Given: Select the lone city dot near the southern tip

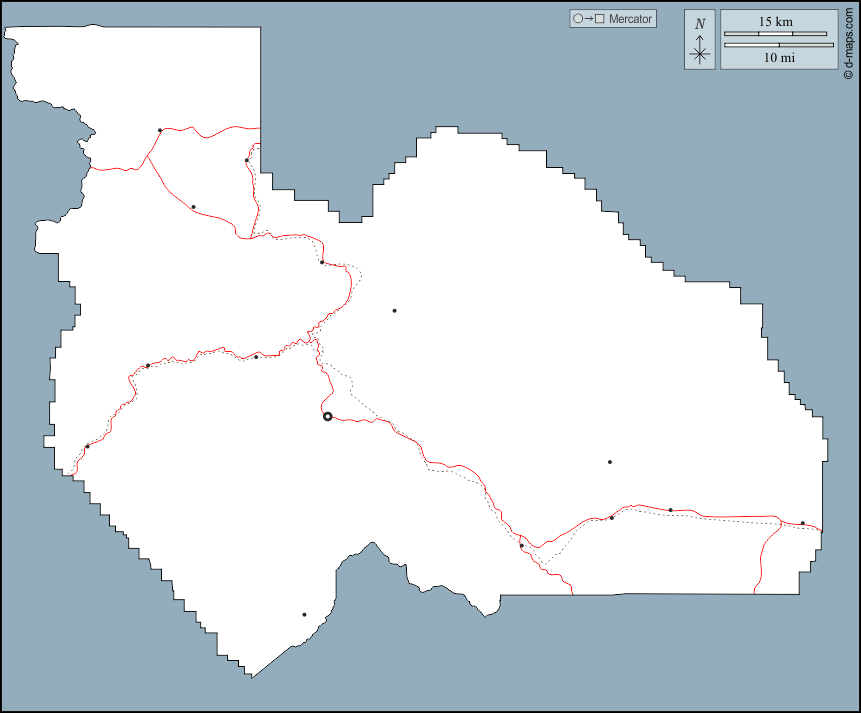Looking at the screenshot, I should point(304,615).
